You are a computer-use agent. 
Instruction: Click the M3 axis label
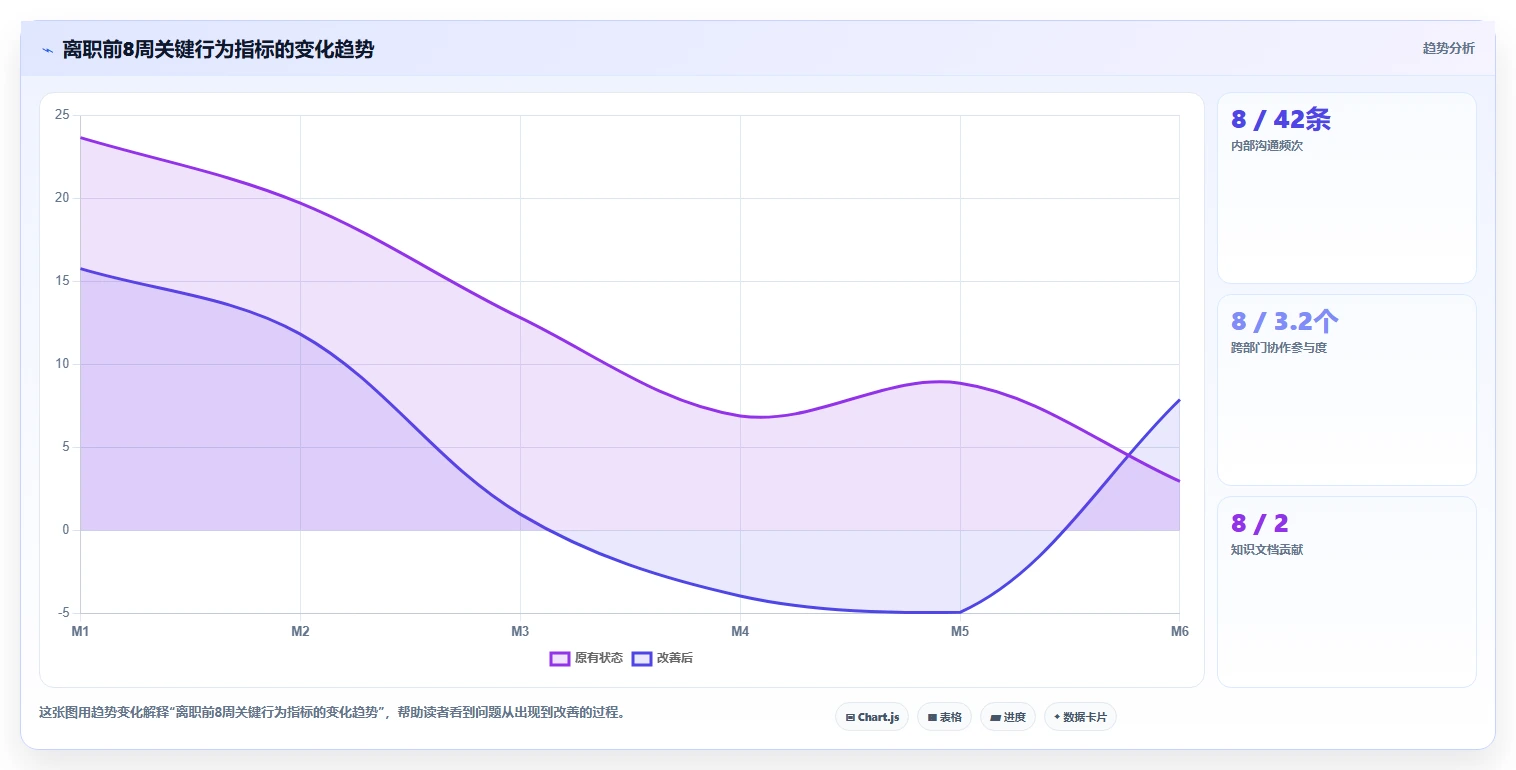(520, 631)
